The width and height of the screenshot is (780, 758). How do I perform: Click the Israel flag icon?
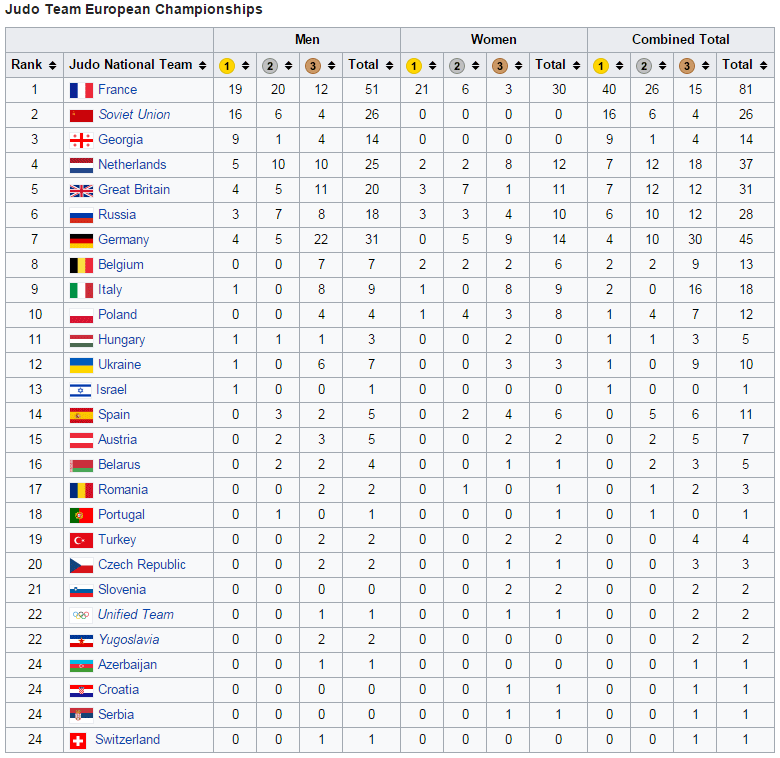[80, 390]
